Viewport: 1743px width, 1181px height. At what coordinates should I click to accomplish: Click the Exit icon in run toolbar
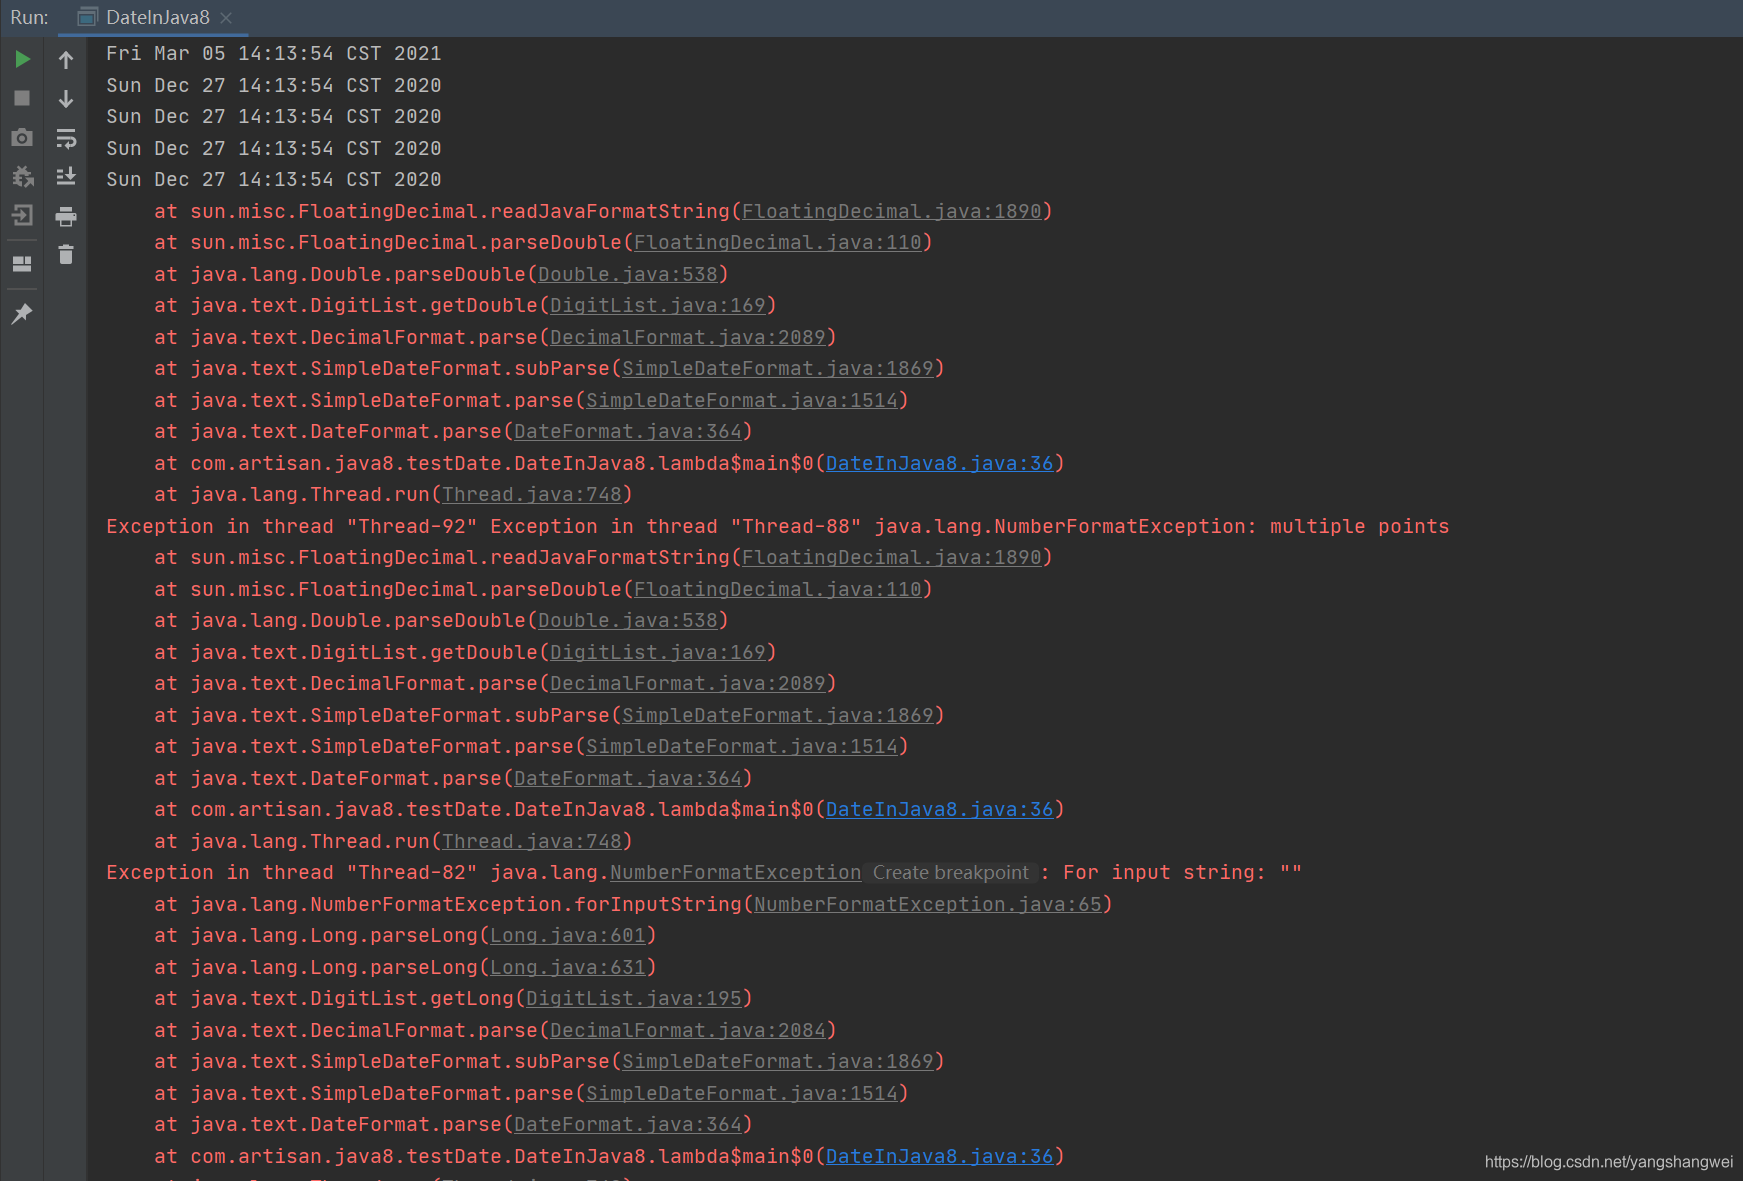click(x=22, y=215)
